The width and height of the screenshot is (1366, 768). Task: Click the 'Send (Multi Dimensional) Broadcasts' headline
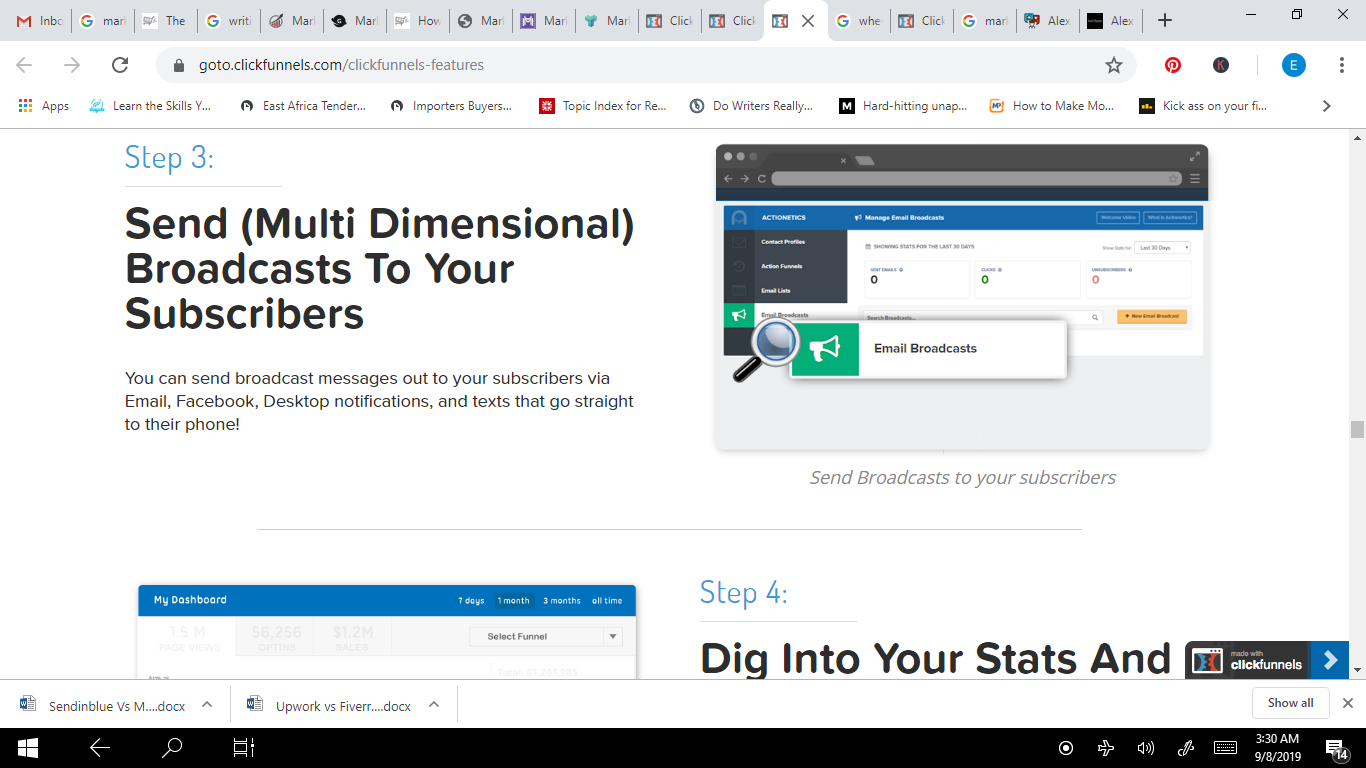(380, 269)
